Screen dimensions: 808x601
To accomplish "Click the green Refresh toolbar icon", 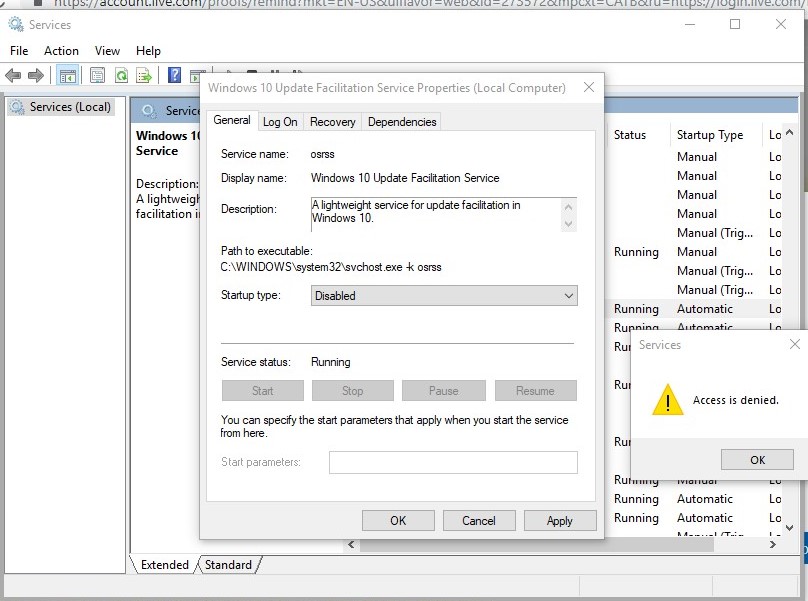I will pos(122,76).
